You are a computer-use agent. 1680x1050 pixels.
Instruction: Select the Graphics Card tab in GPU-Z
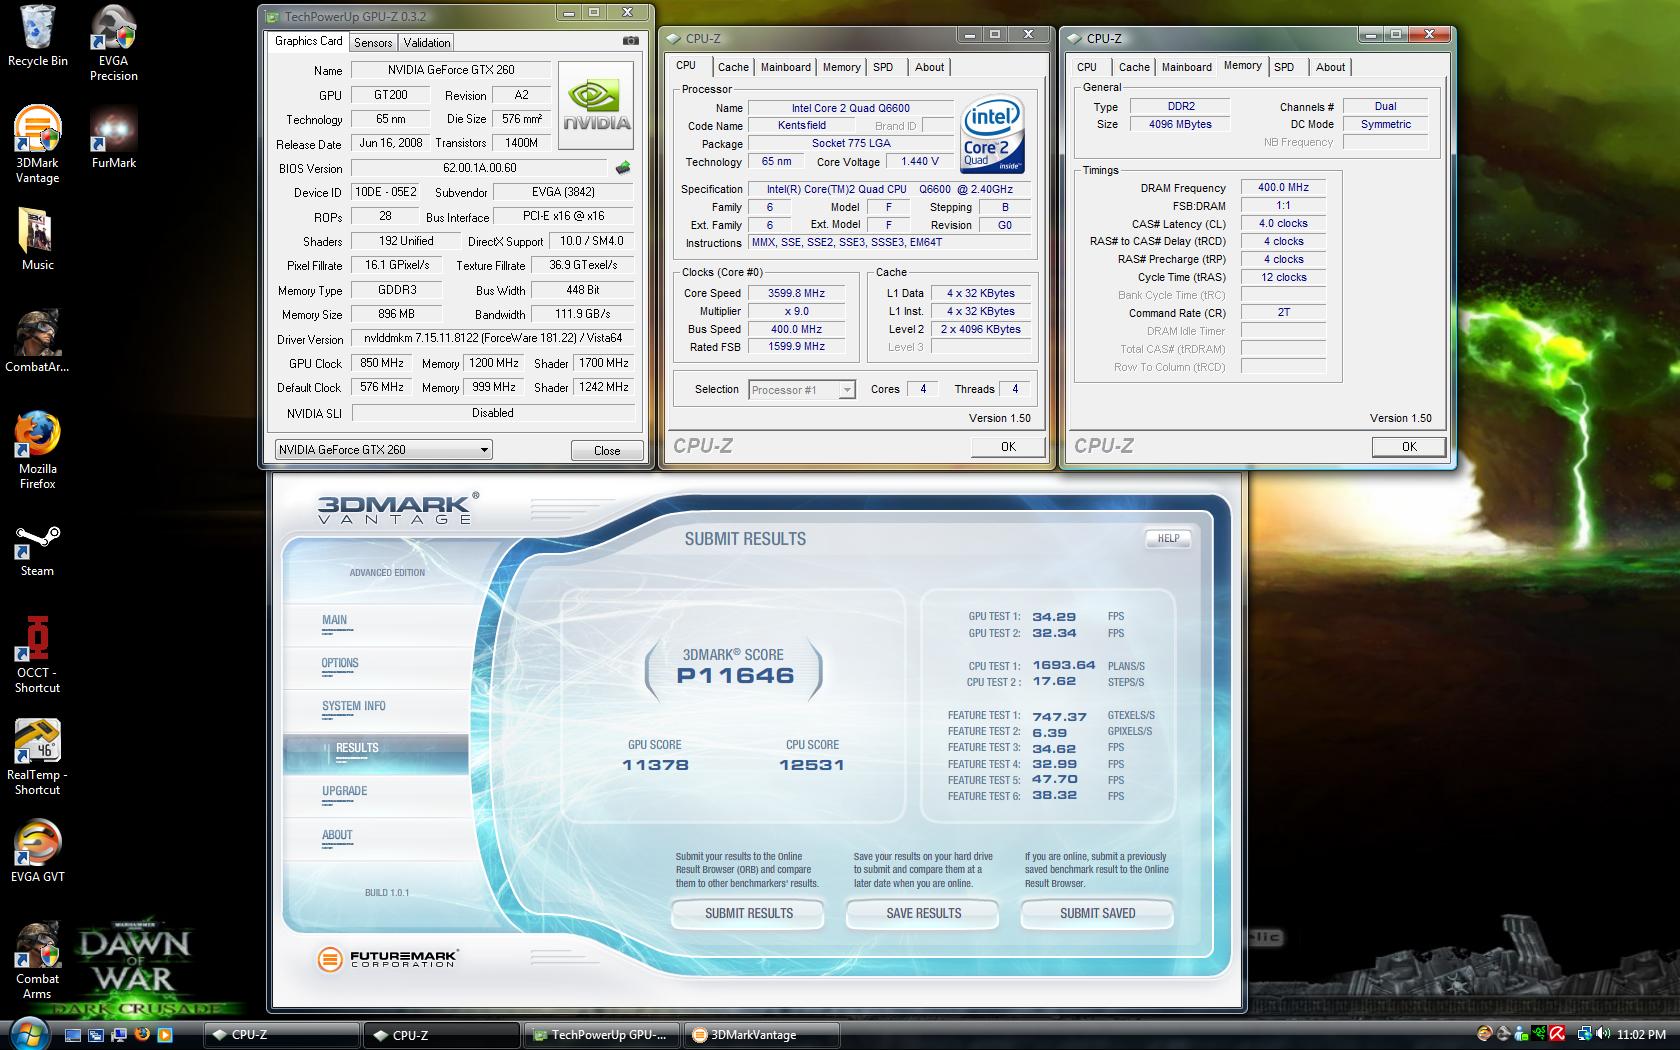tap(308, 41)
